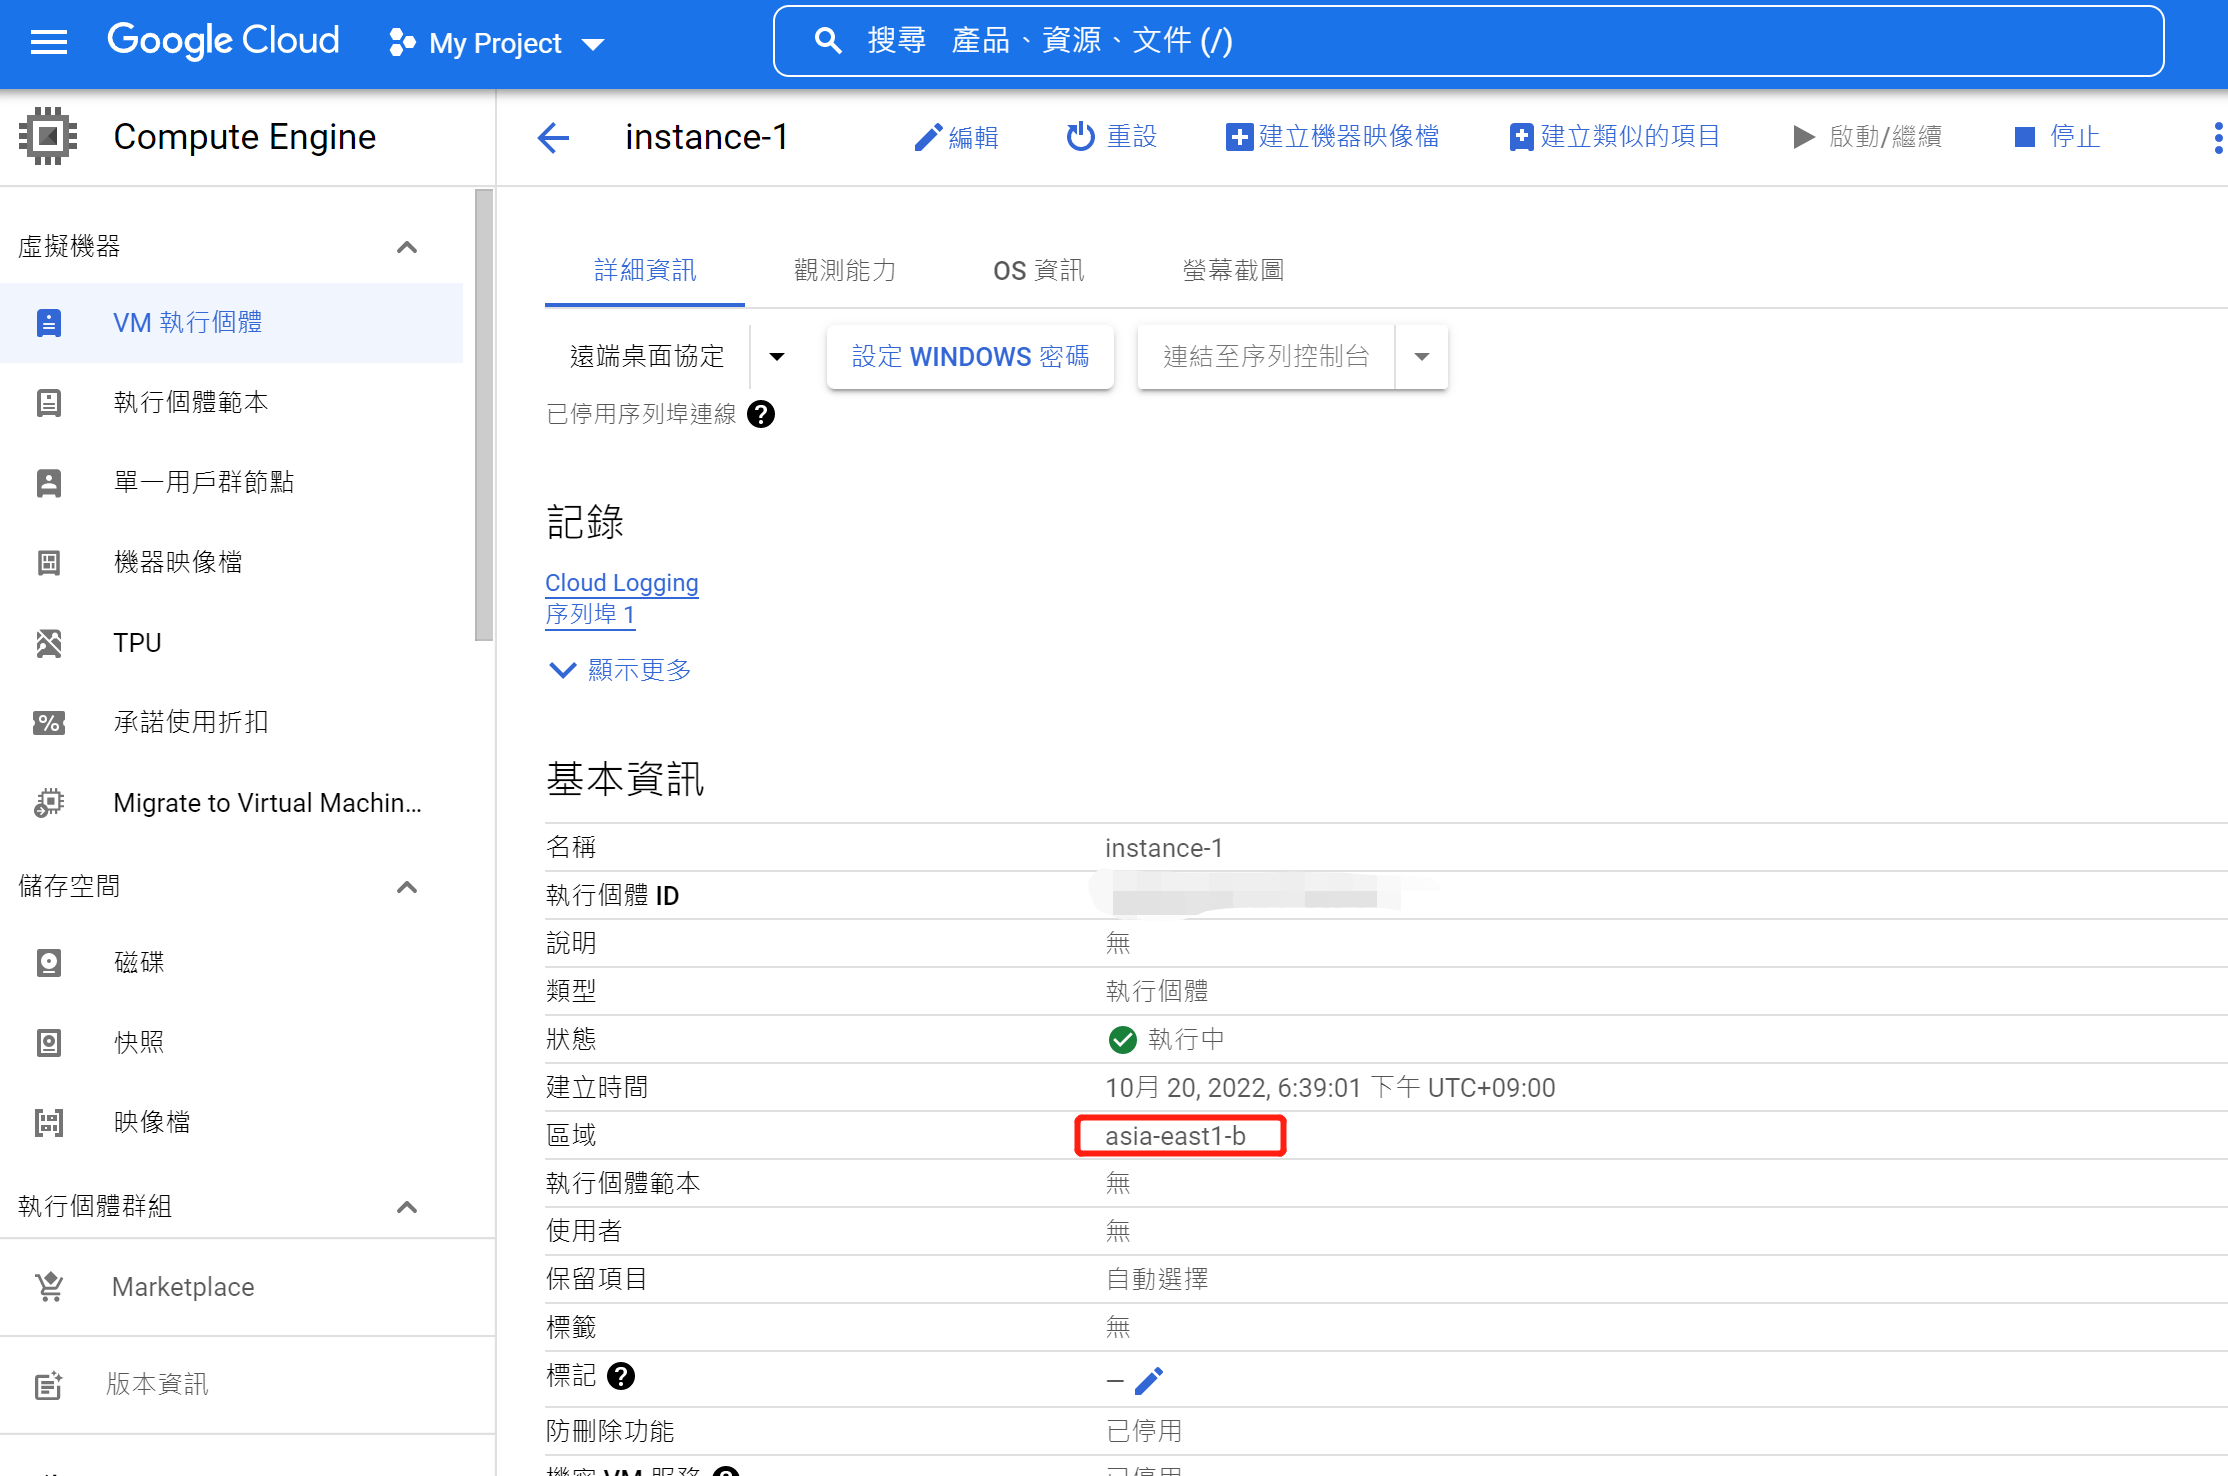This screenshot has width=2228, height=1476.
Task: Click 連結至序列控制台 button
Action: pos(1266,357)
